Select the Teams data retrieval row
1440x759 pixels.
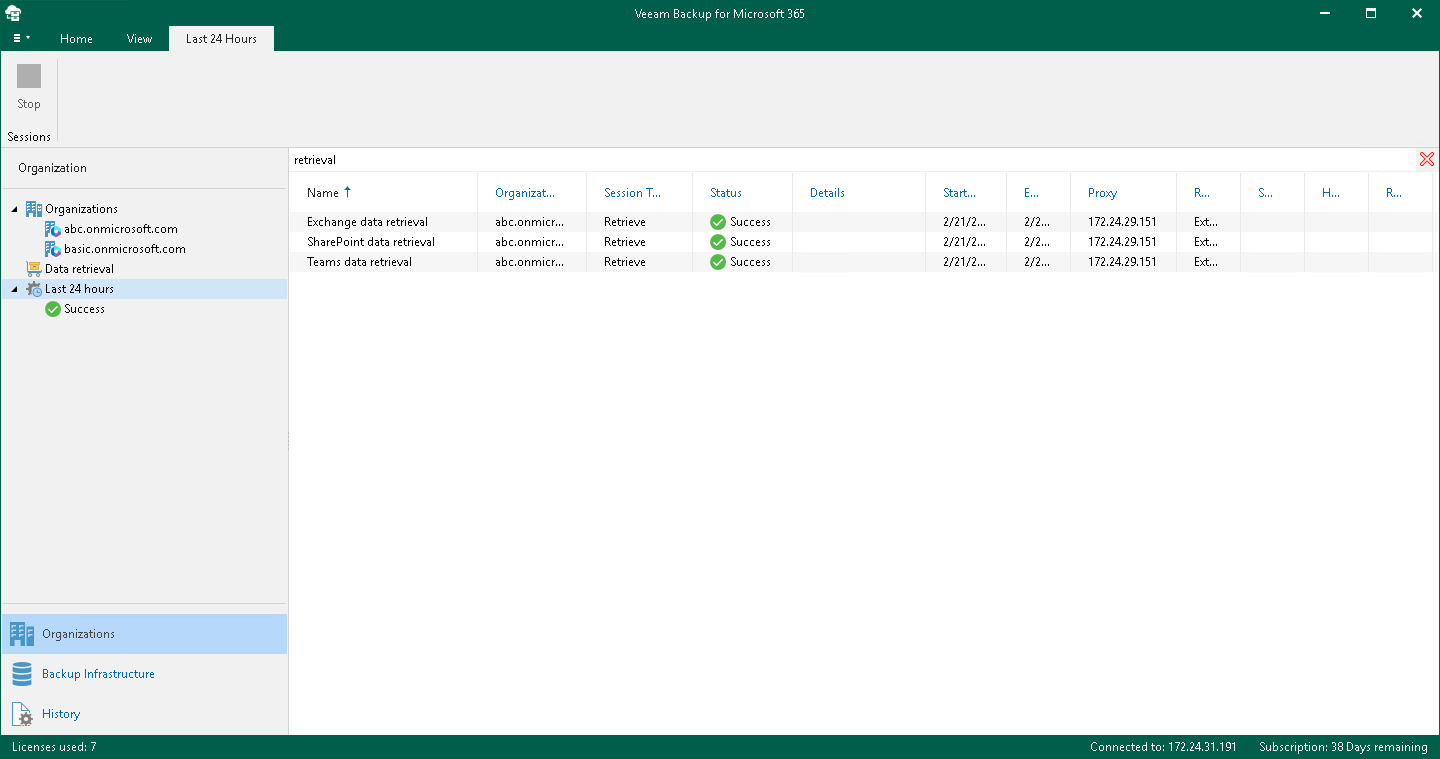pos(863,262)
